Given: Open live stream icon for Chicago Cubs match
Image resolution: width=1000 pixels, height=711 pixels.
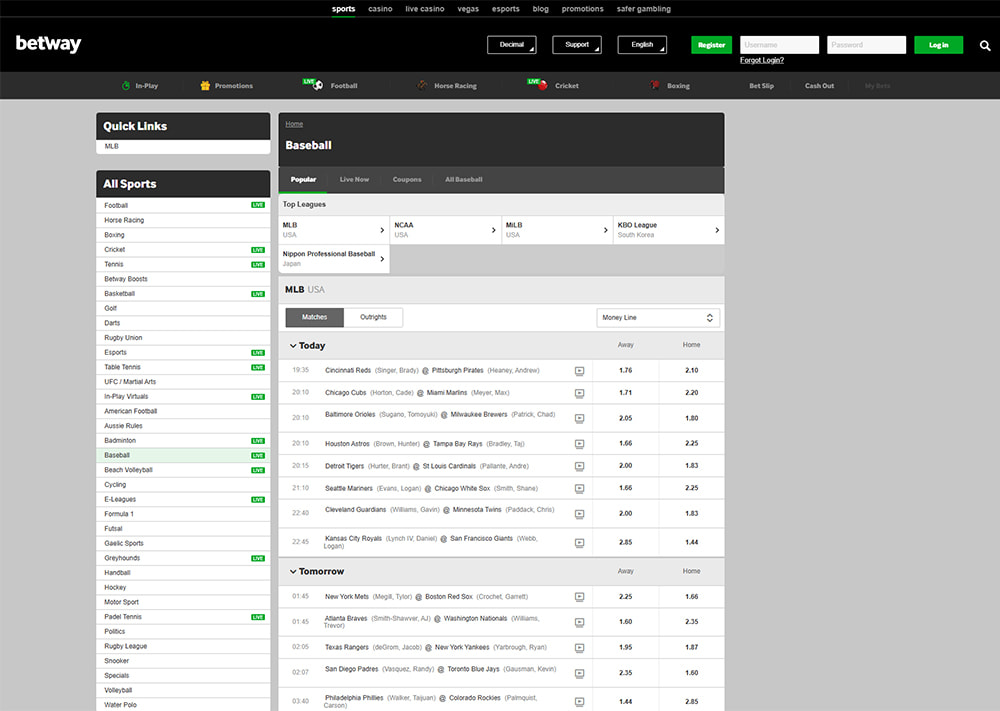Looking at the screenshot, I should coord(579,393).
